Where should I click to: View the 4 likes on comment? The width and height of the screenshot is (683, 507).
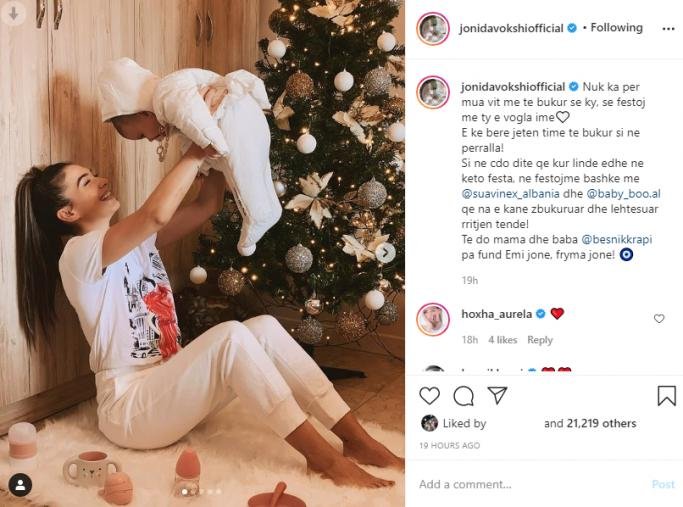(502, 340)
